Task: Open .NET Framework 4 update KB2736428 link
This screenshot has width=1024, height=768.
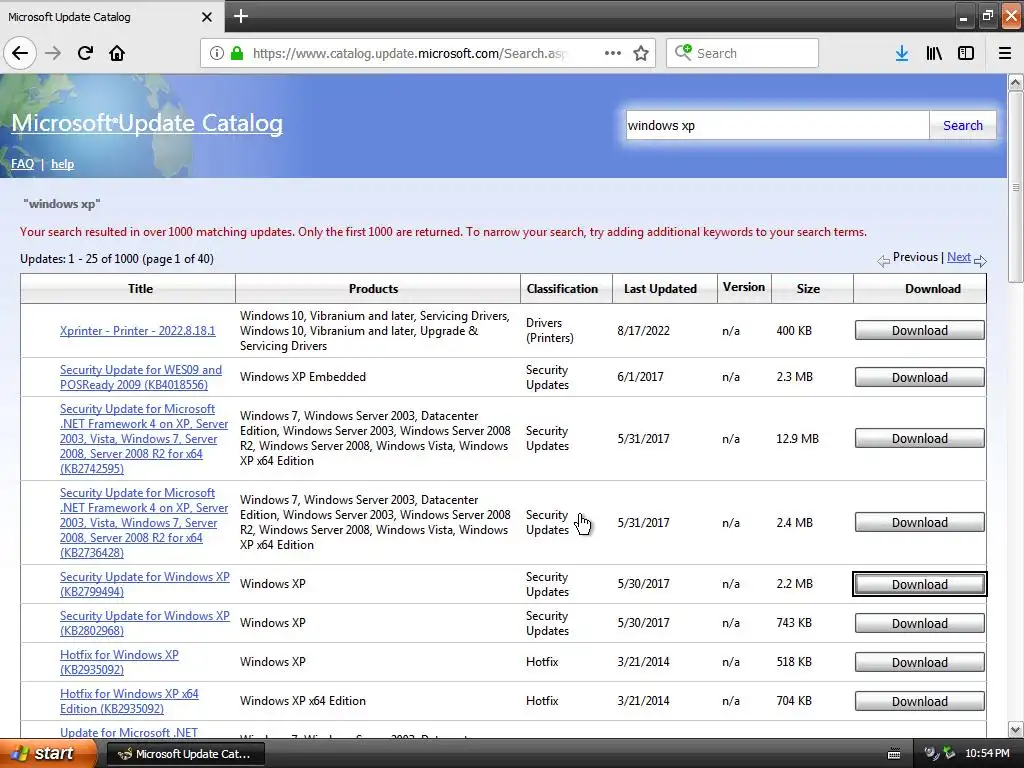Action: [144, 522]
